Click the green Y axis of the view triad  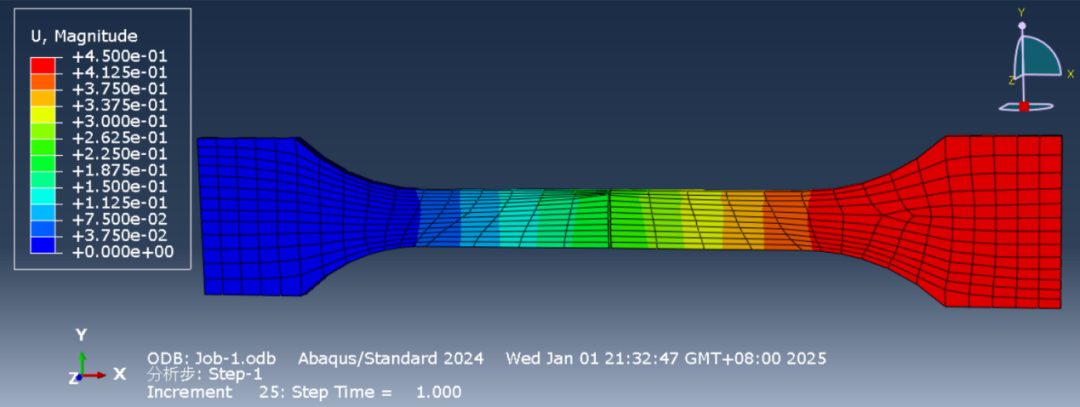tap(82, 363)
